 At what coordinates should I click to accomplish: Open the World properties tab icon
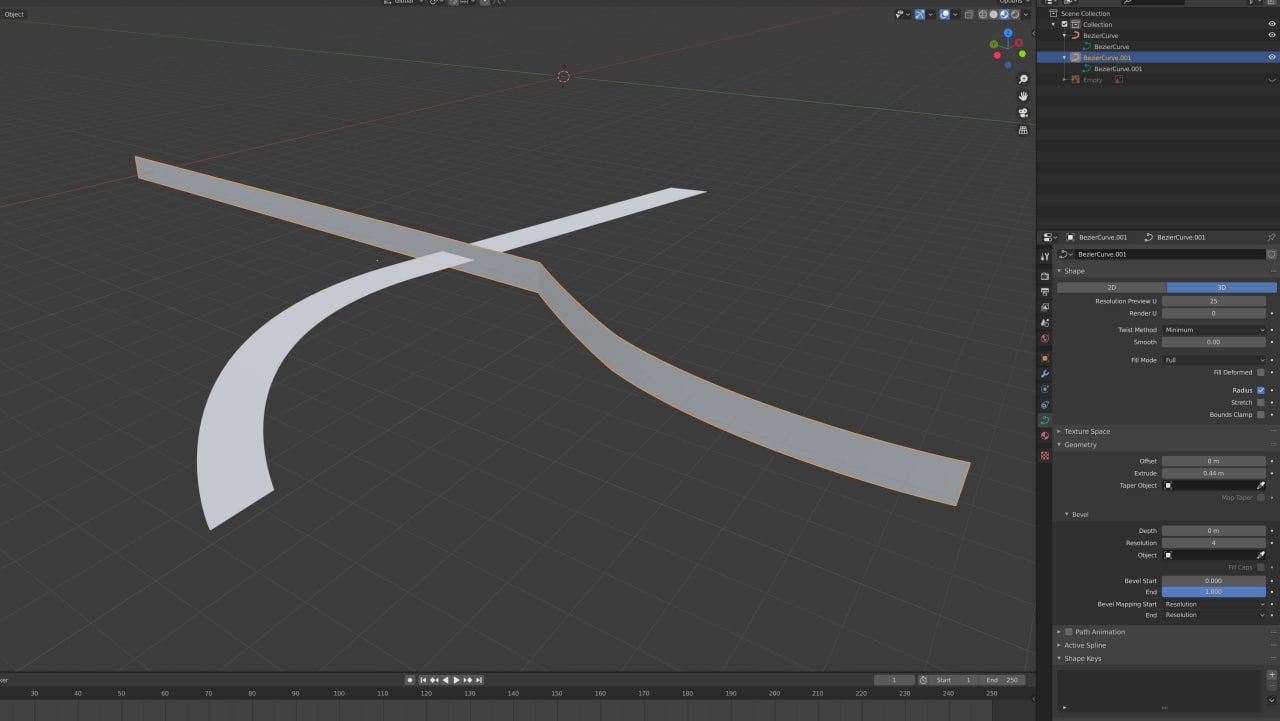tap(1045, 339)
